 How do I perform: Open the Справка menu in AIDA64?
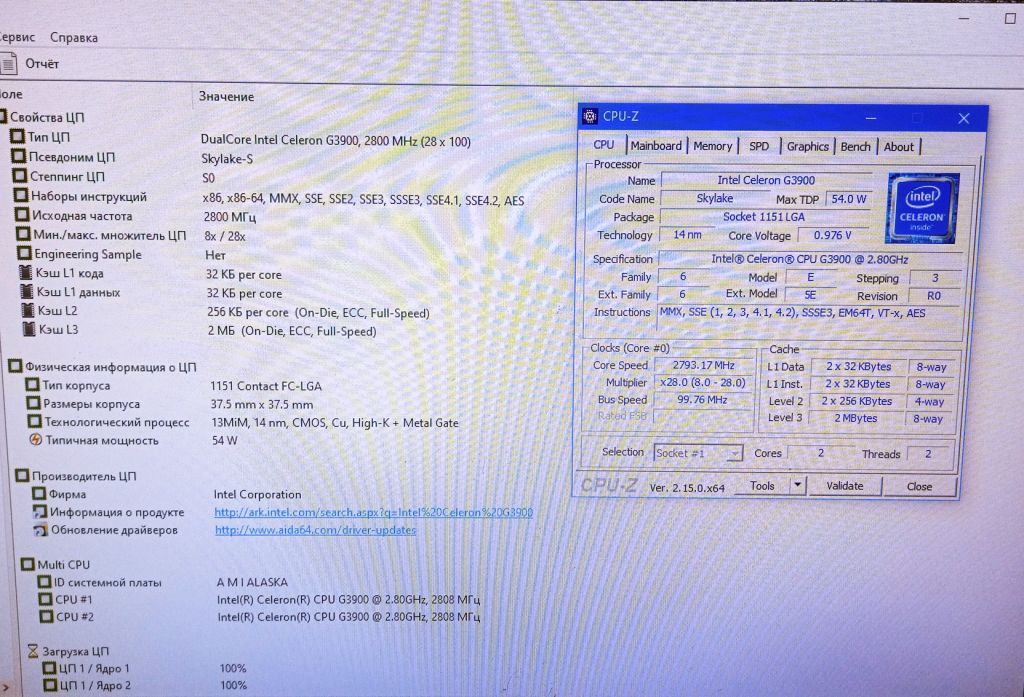tap(74, 37)
